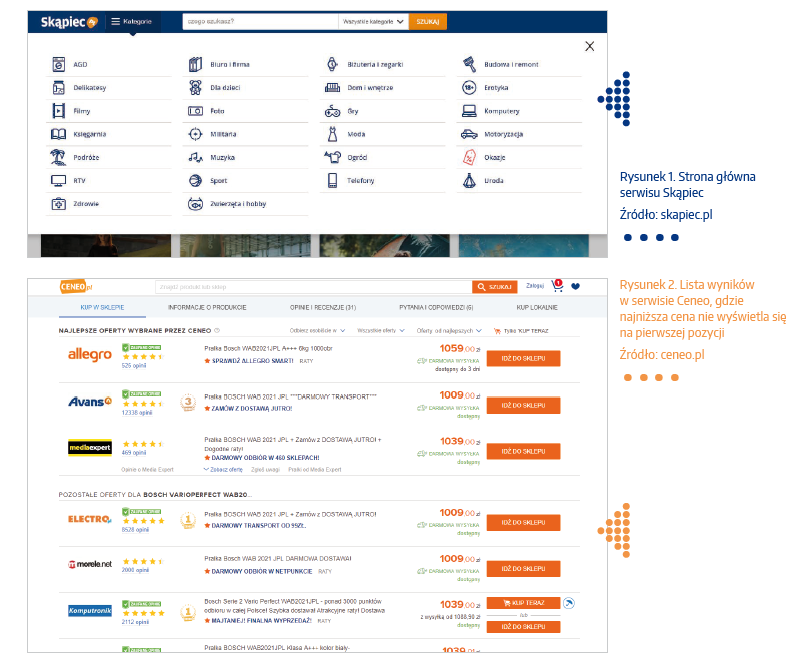Click the Motoryzacja car icon
Screen dimensions: 800x665
[x=469, y=134]
